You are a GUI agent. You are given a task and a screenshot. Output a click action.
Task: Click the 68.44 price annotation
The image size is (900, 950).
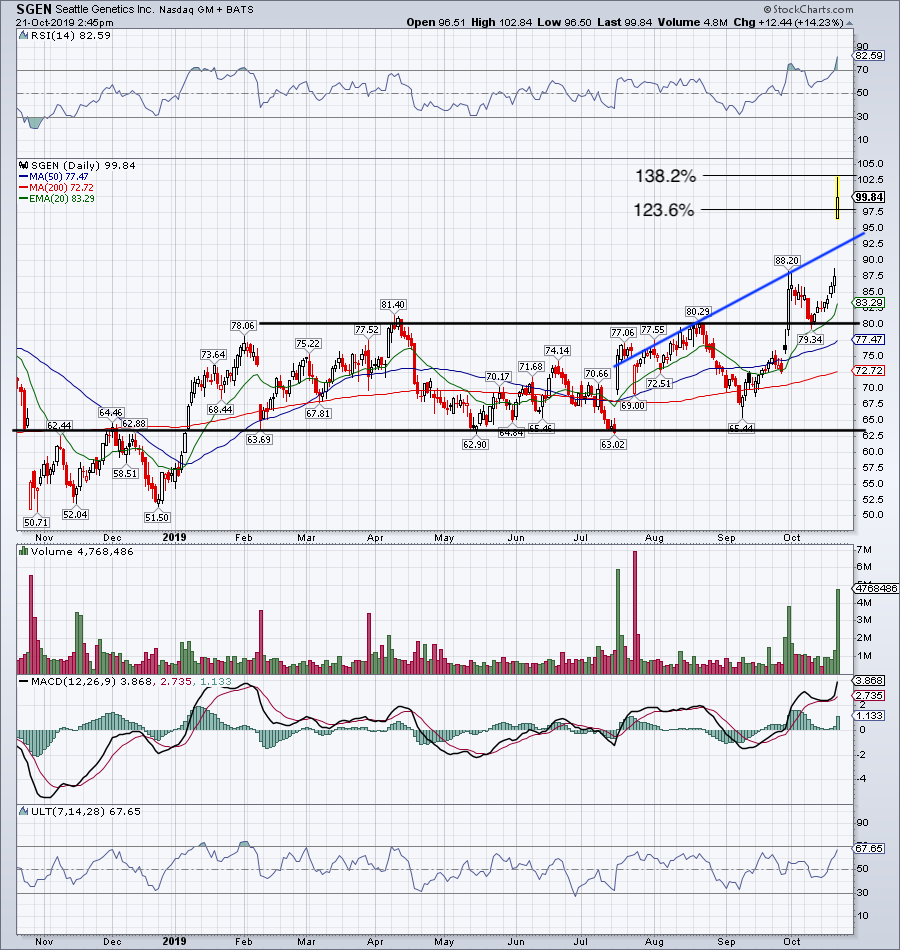221,410
